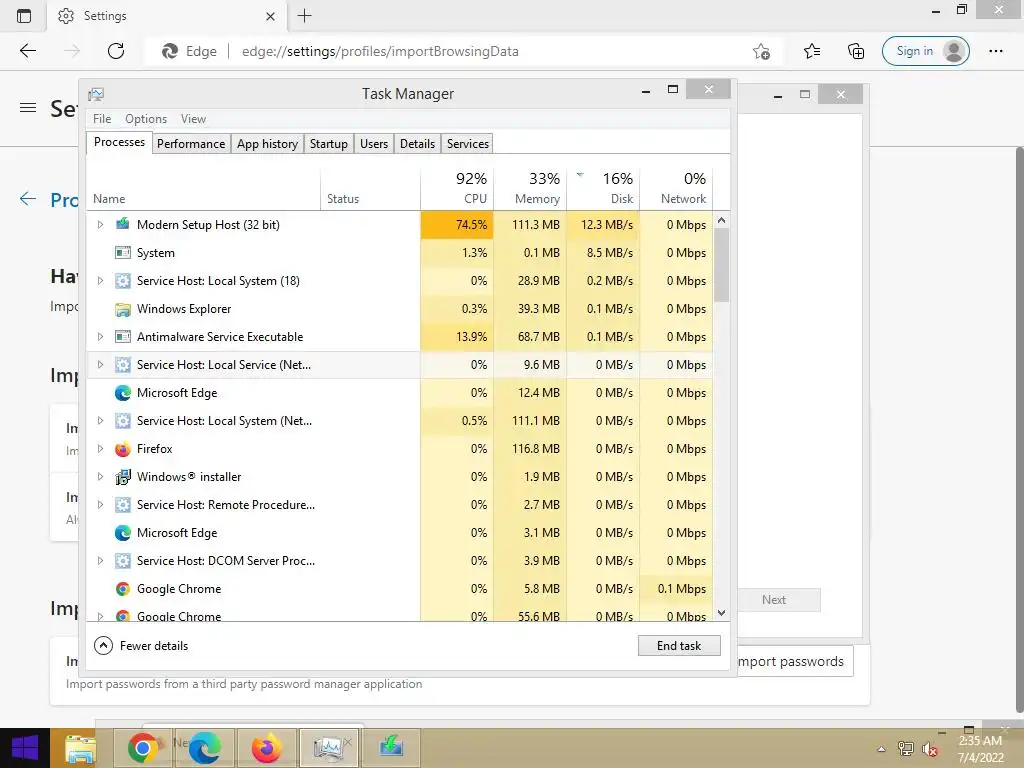The height and width of the screenshot is (768, 1024).
Task: Expand Service Host: Local Service (Net...)
Action: point(100,365)
